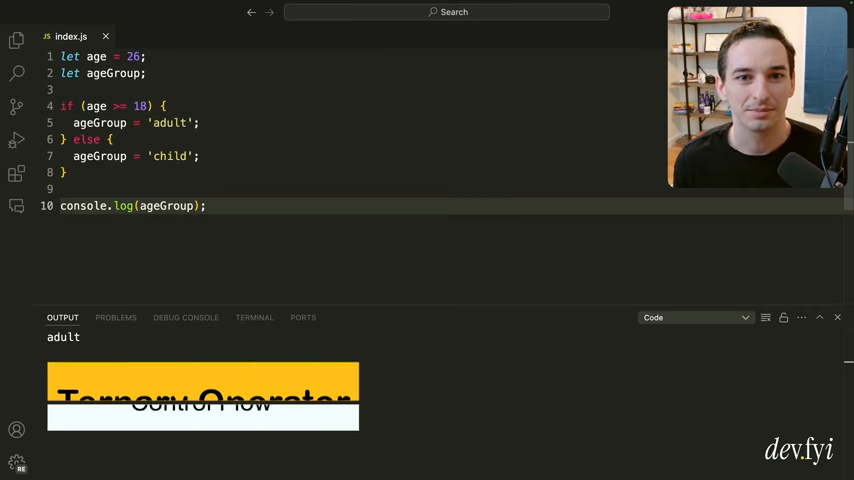Click the ageGroup = 'child' line
This screenshot has width=854, height=480.
tap(136, 156)
